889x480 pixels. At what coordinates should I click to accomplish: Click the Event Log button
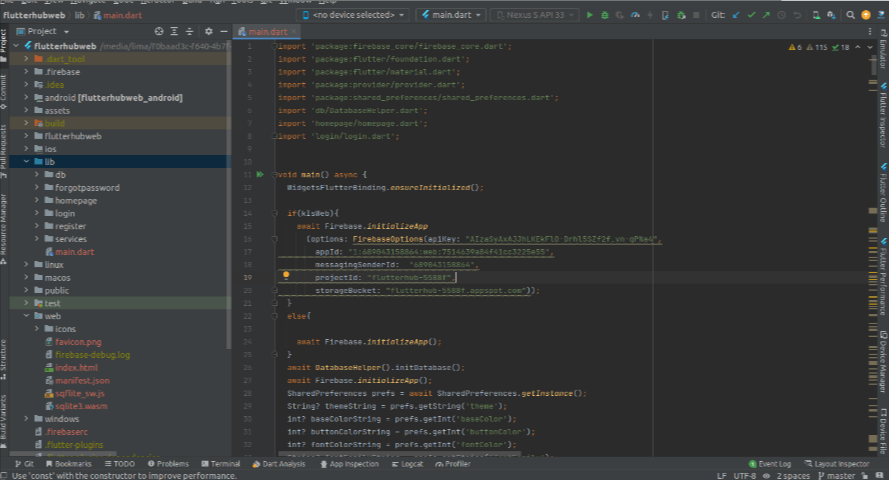(x=775, y=464)
